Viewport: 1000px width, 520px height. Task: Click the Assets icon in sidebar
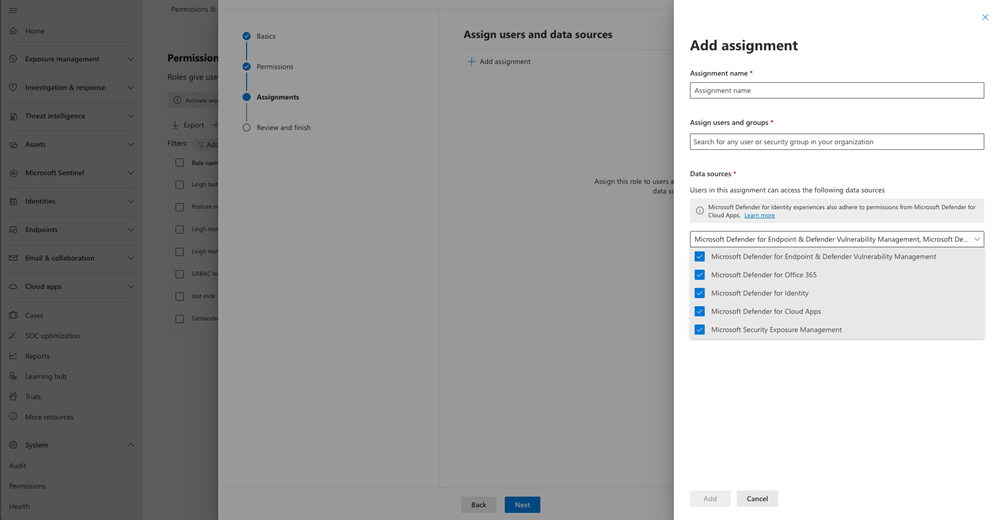point(13,145)
